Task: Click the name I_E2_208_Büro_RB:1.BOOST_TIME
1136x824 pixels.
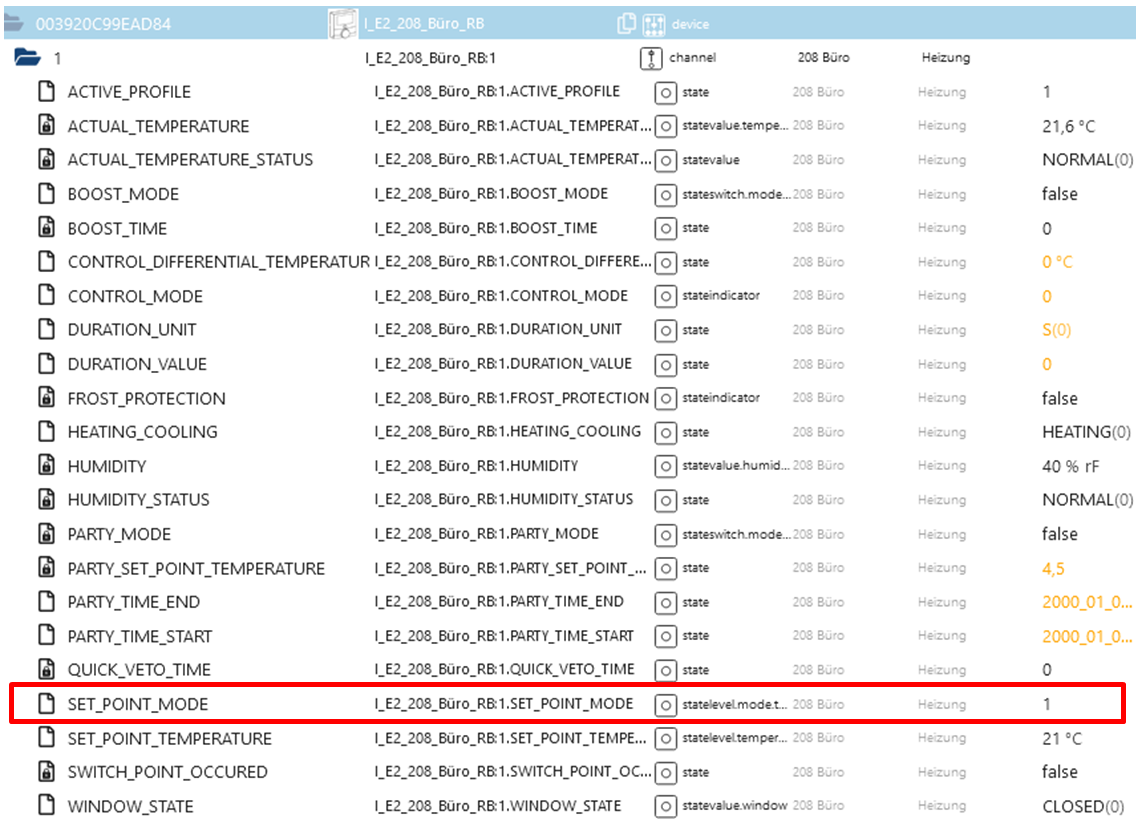Action: pyautogui.click(x=485, y=228)
